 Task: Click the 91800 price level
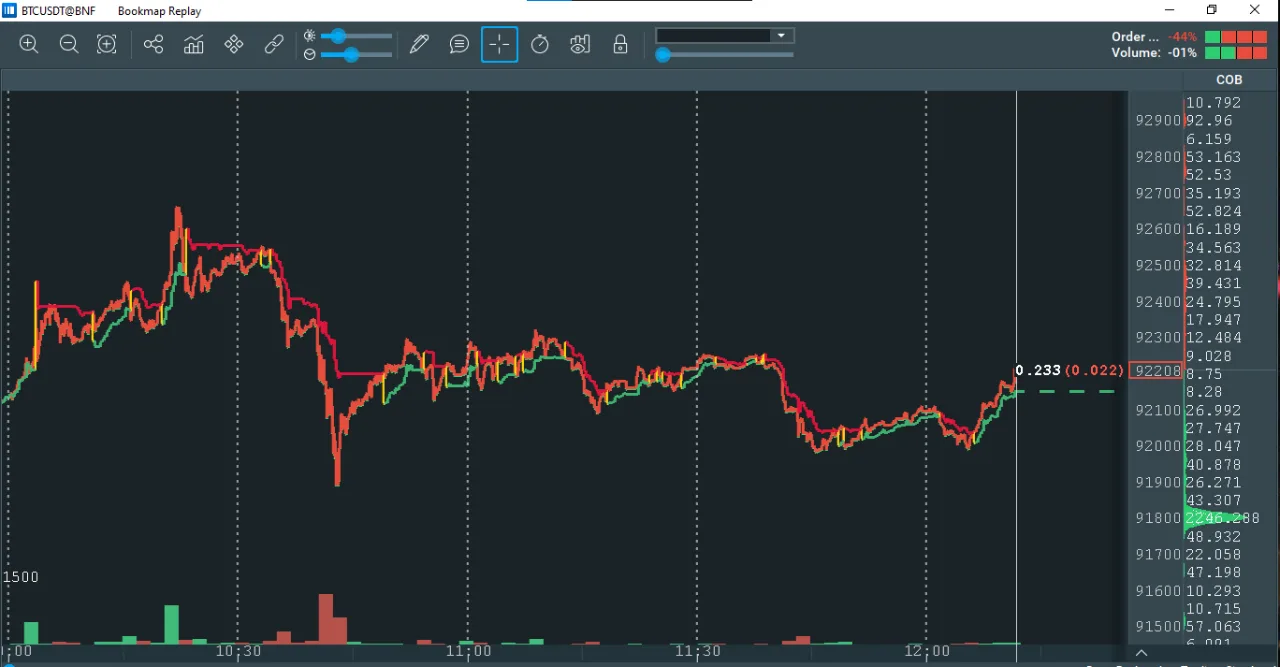1158,518
